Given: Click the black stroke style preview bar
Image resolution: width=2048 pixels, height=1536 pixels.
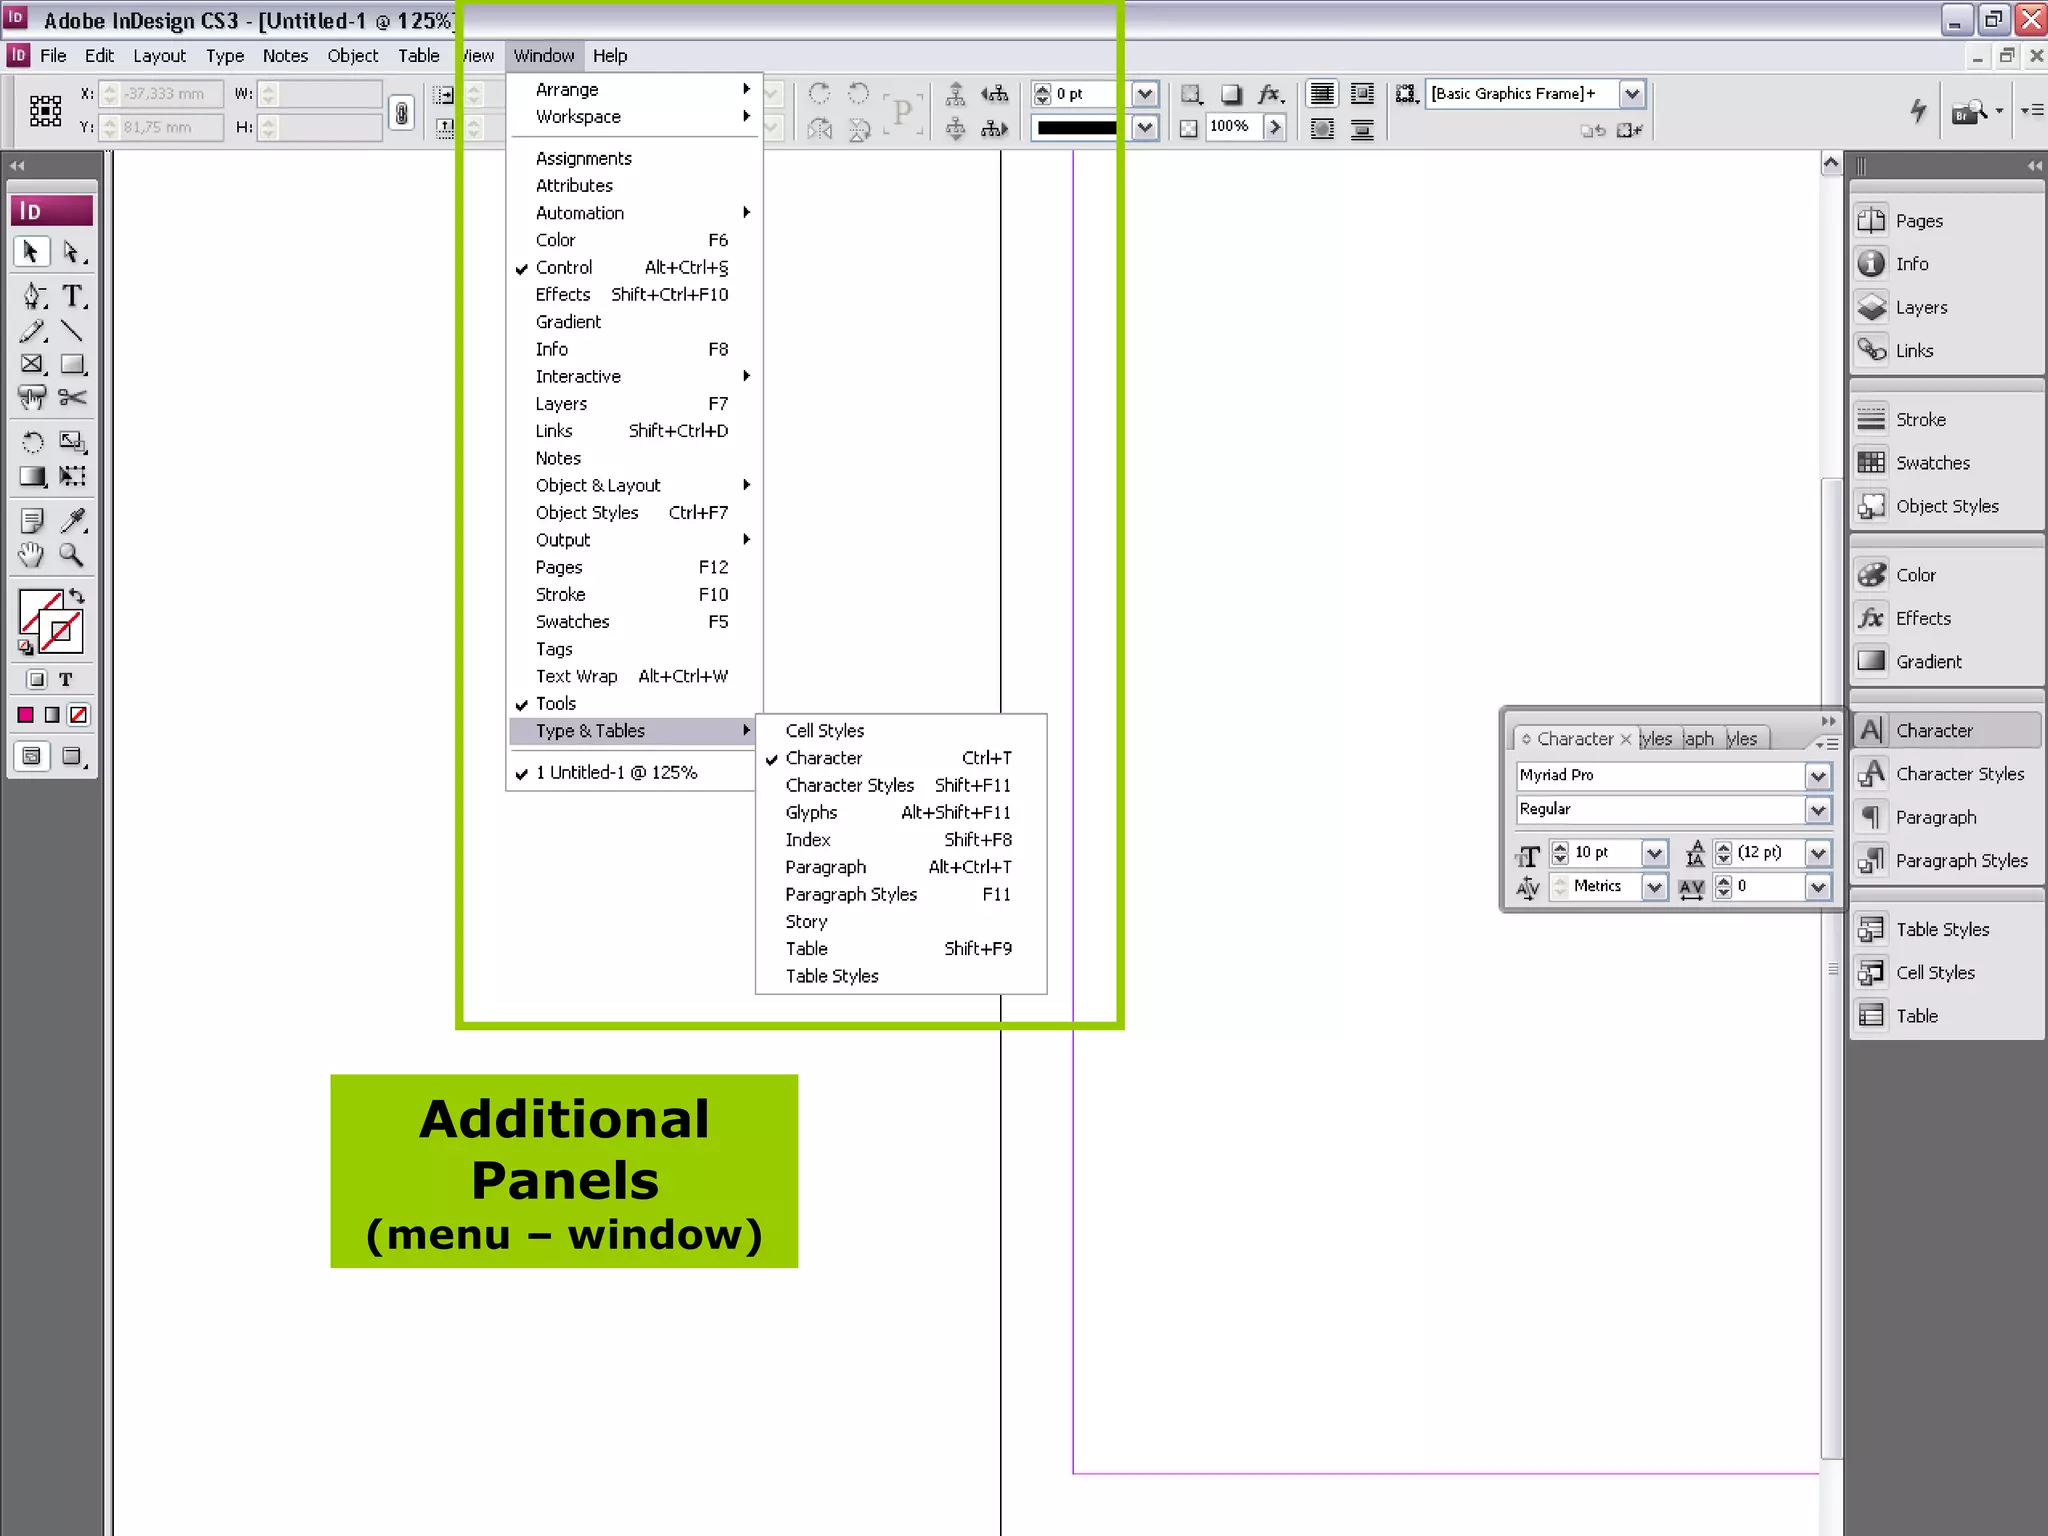Looking at the screenshot, I should tap(1078, 128).
